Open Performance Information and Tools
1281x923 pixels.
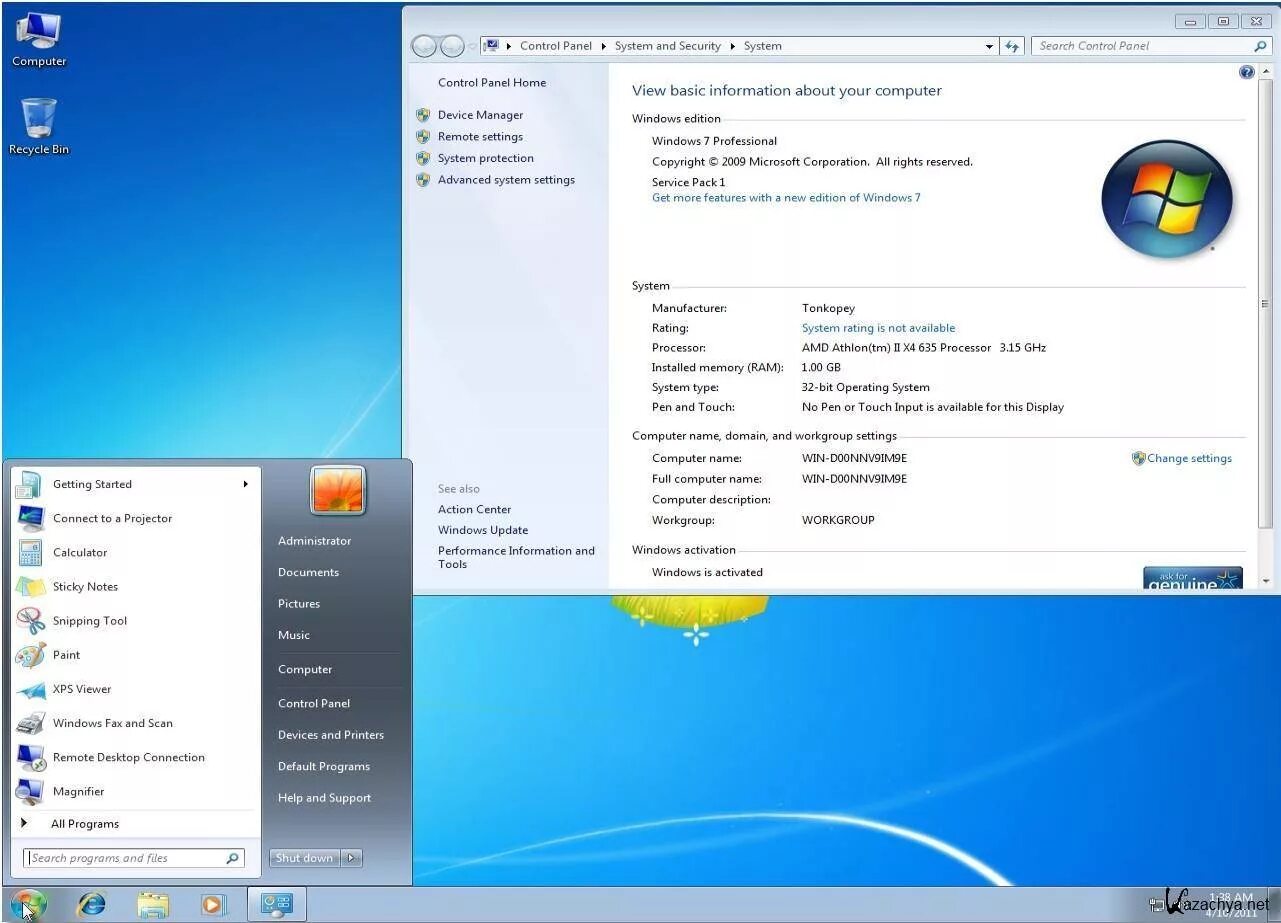coord(516,557)
